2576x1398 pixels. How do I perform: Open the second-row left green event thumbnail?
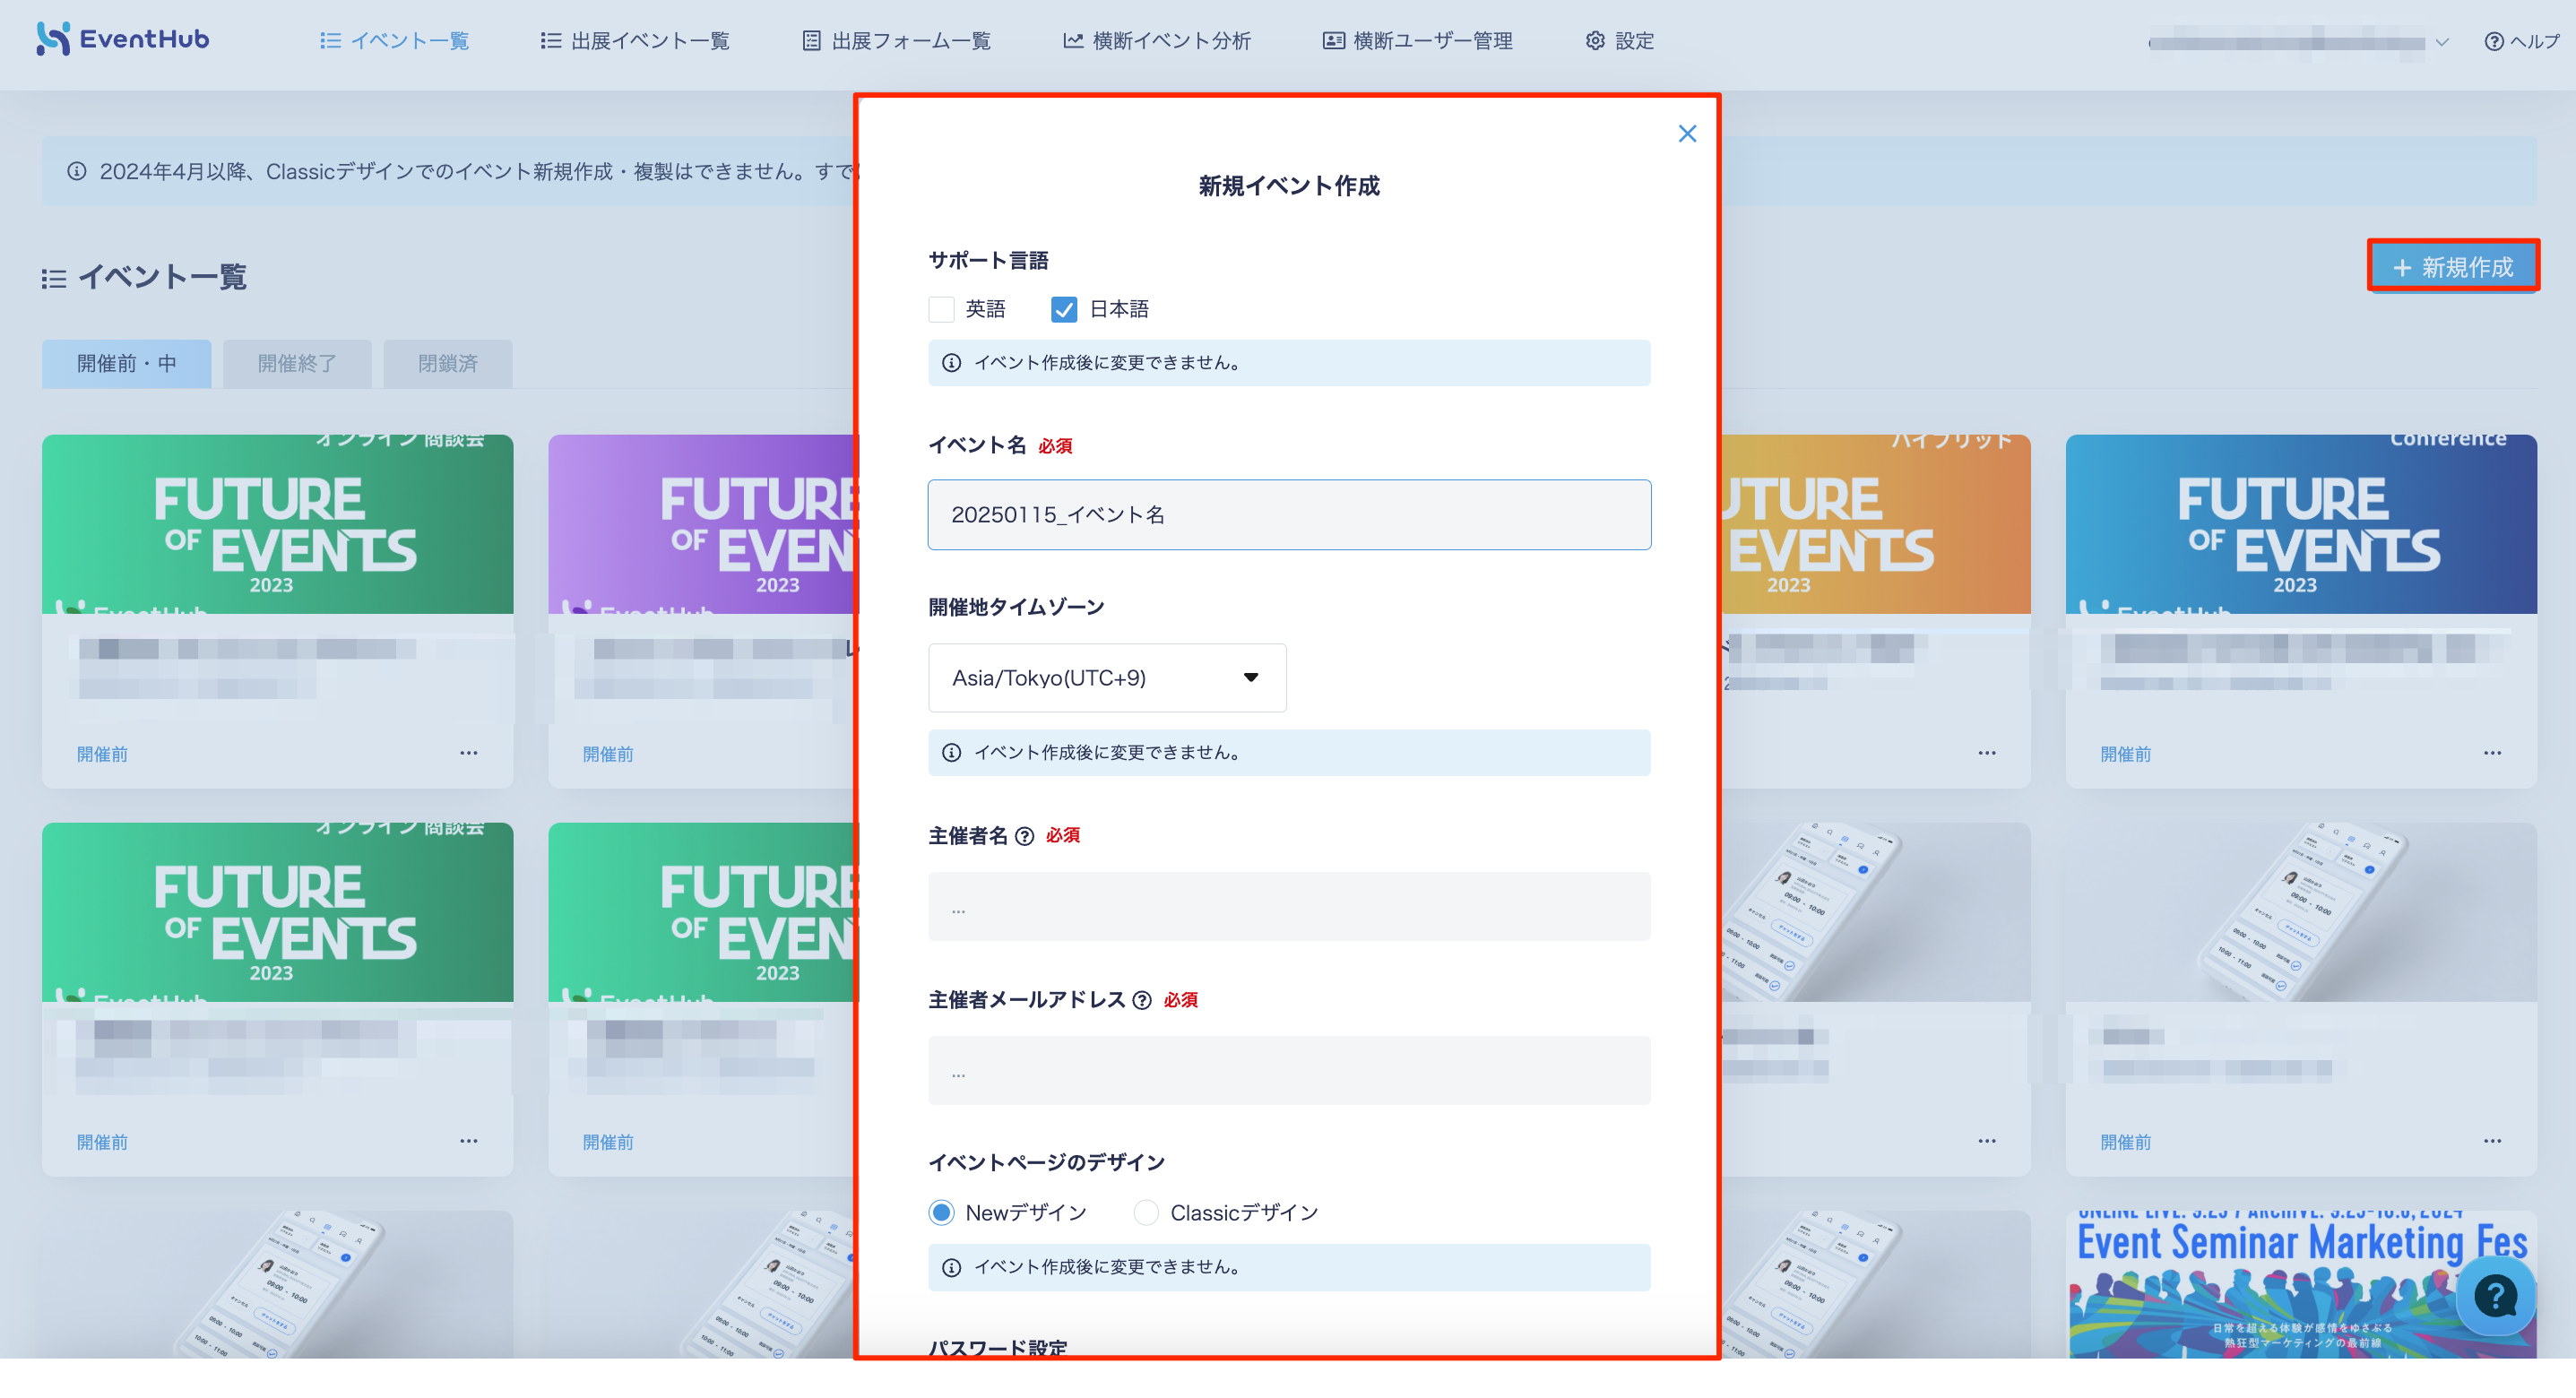click(x=277, y=912)
